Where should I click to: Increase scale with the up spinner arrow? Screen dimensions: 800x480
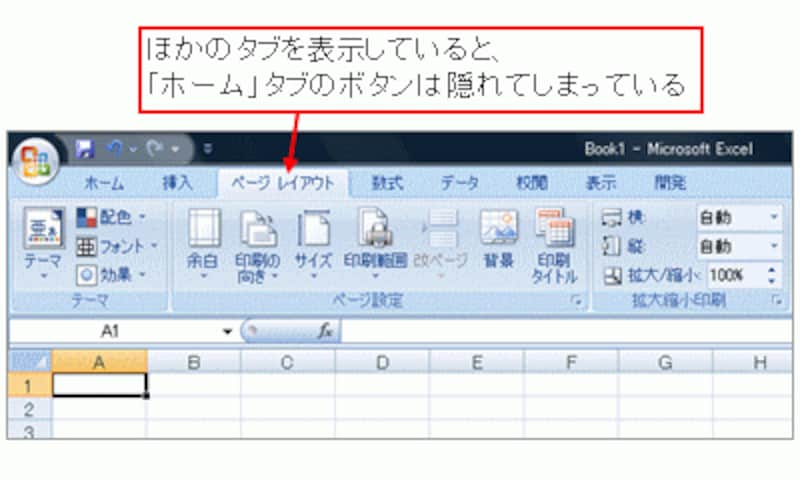point(772,270)
